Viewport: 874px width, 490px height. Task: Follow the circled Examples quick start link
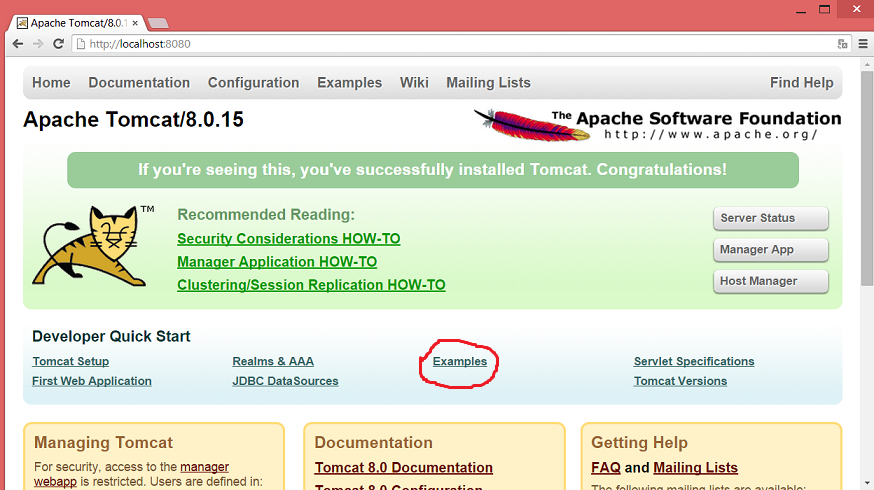[x=460, y=362]
